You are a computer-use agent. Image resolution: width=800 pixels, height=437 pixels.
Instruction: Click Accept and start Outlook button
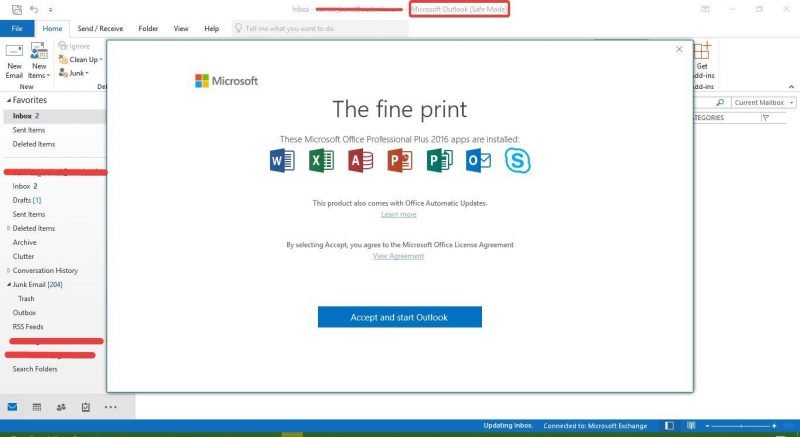coord(399,317)
